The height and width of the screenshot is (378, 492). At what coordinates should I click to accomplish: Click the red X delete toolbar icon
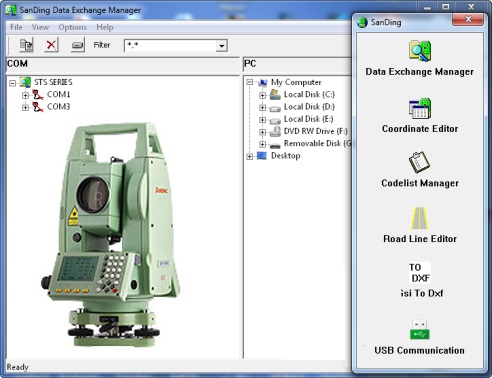pos(51,45)
